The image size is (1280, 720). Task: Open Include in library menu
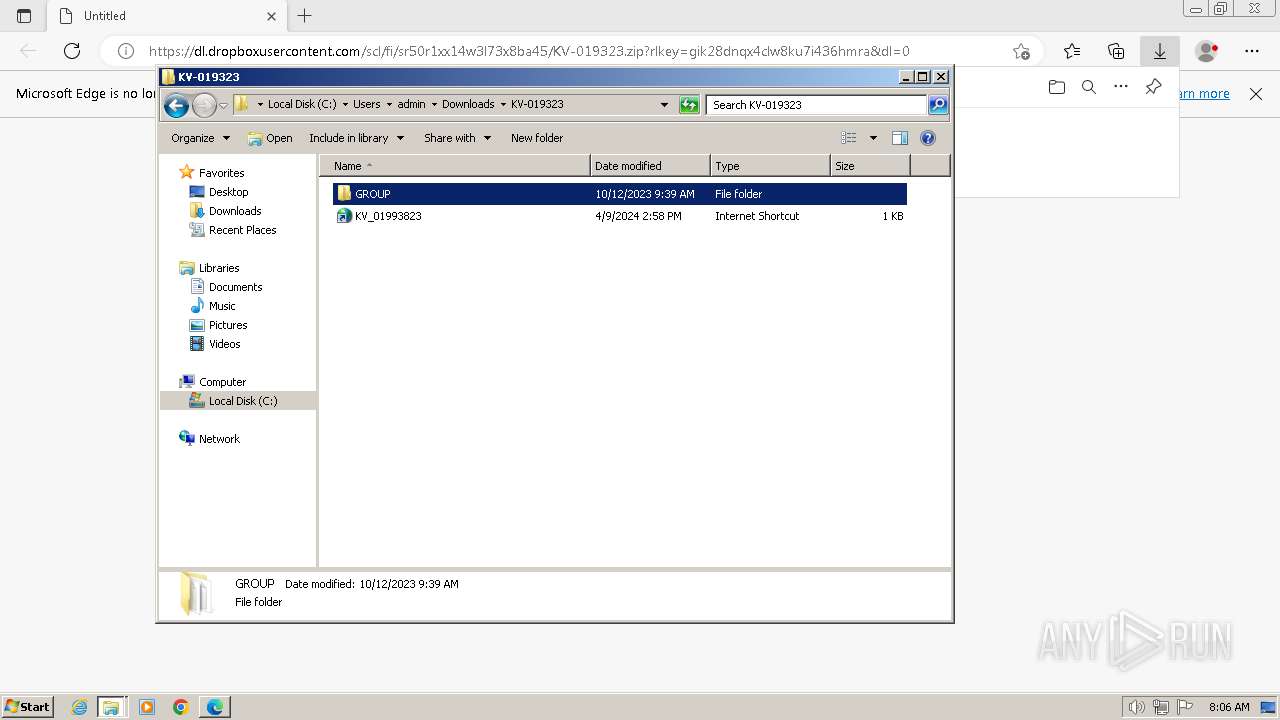pyautogui.click(x=356, y=138)
